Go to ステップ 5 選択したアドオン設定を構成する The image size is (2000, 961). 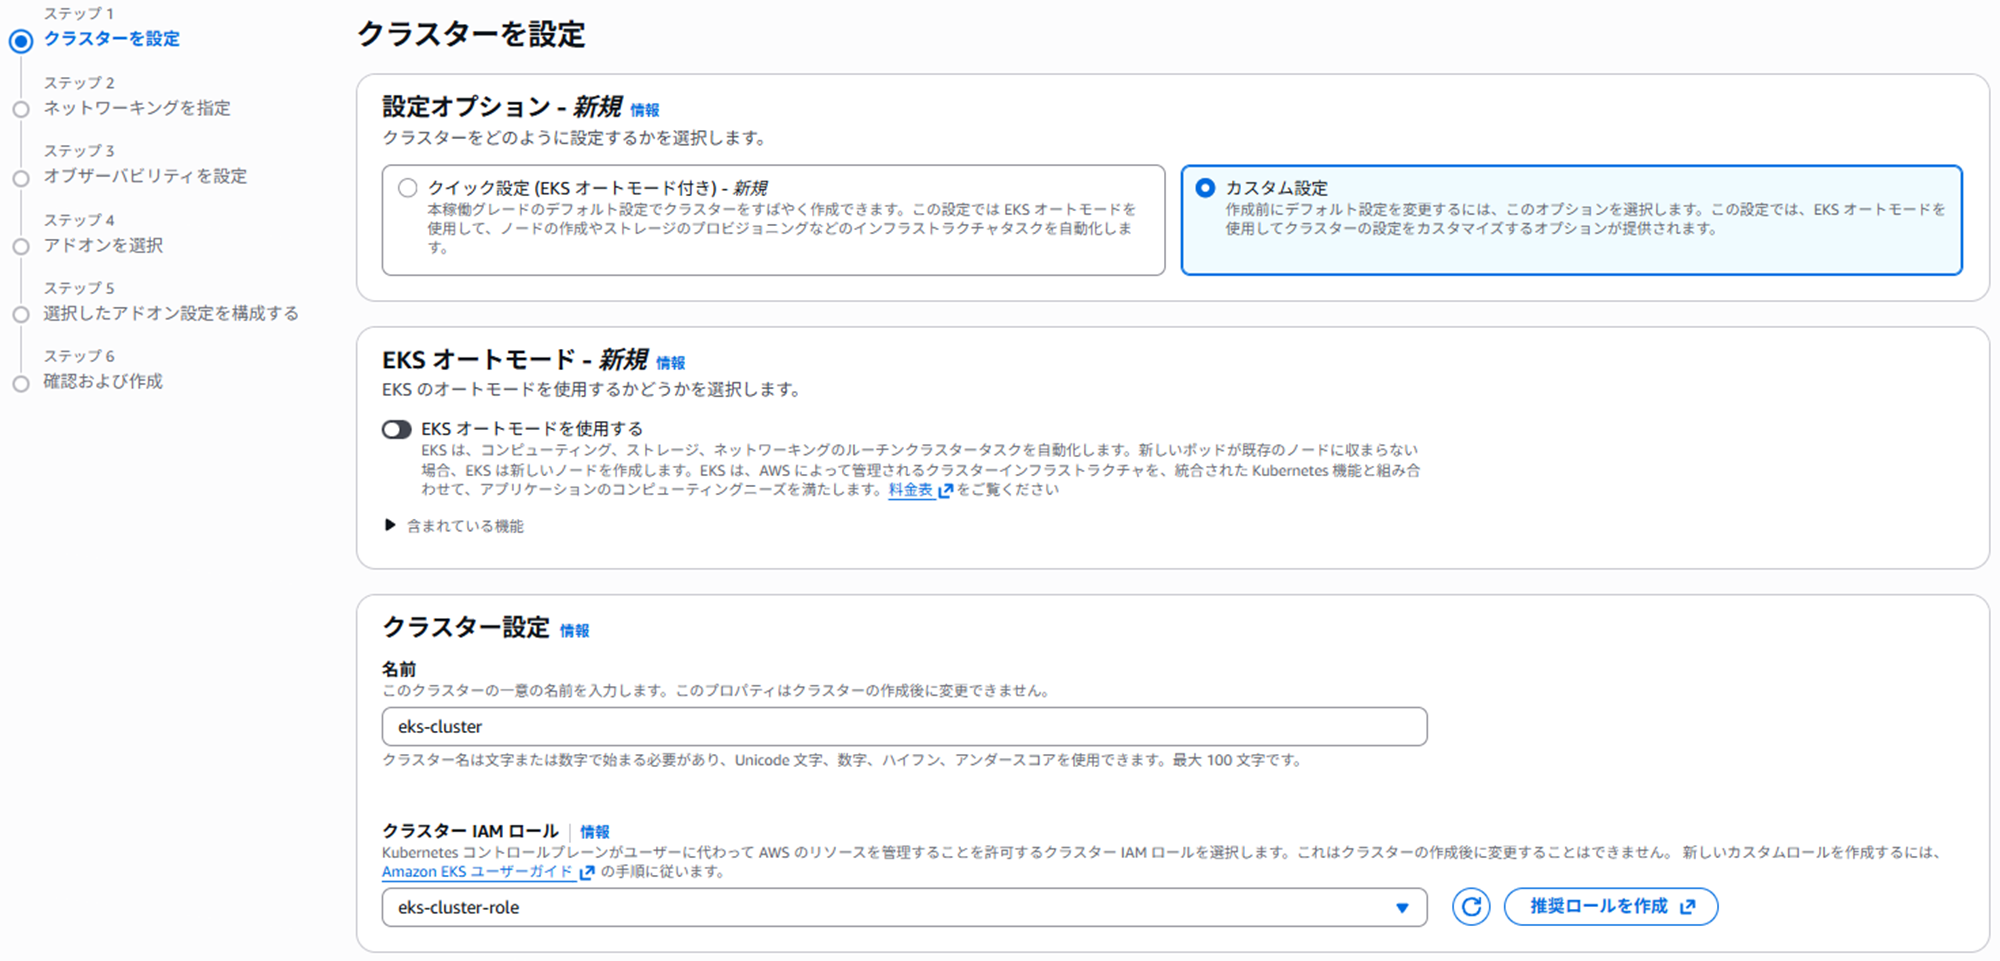(x=171, y=313)
